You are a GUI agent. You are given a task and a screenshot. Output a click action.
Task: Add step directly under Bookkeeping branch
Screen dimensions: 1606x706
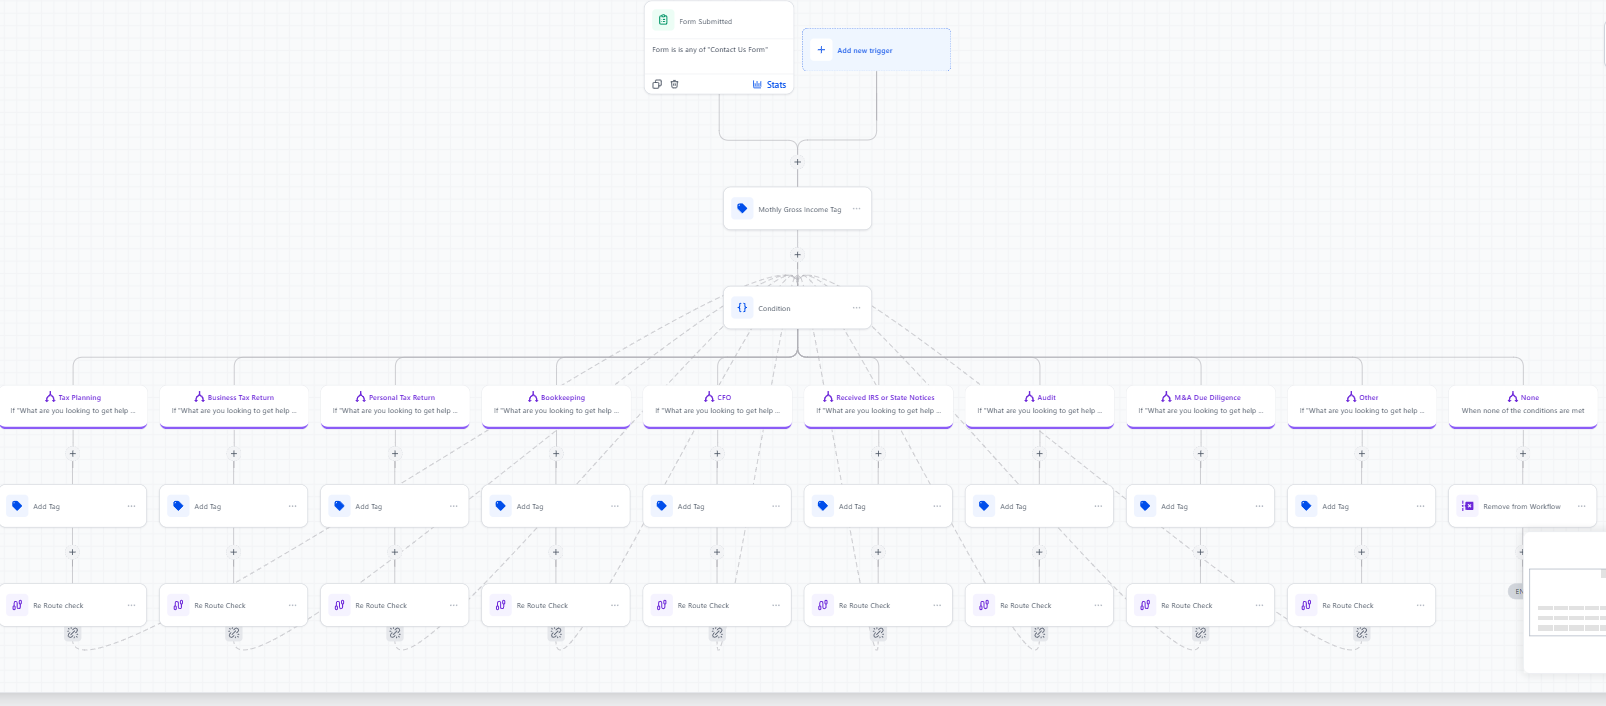point(556,454)
